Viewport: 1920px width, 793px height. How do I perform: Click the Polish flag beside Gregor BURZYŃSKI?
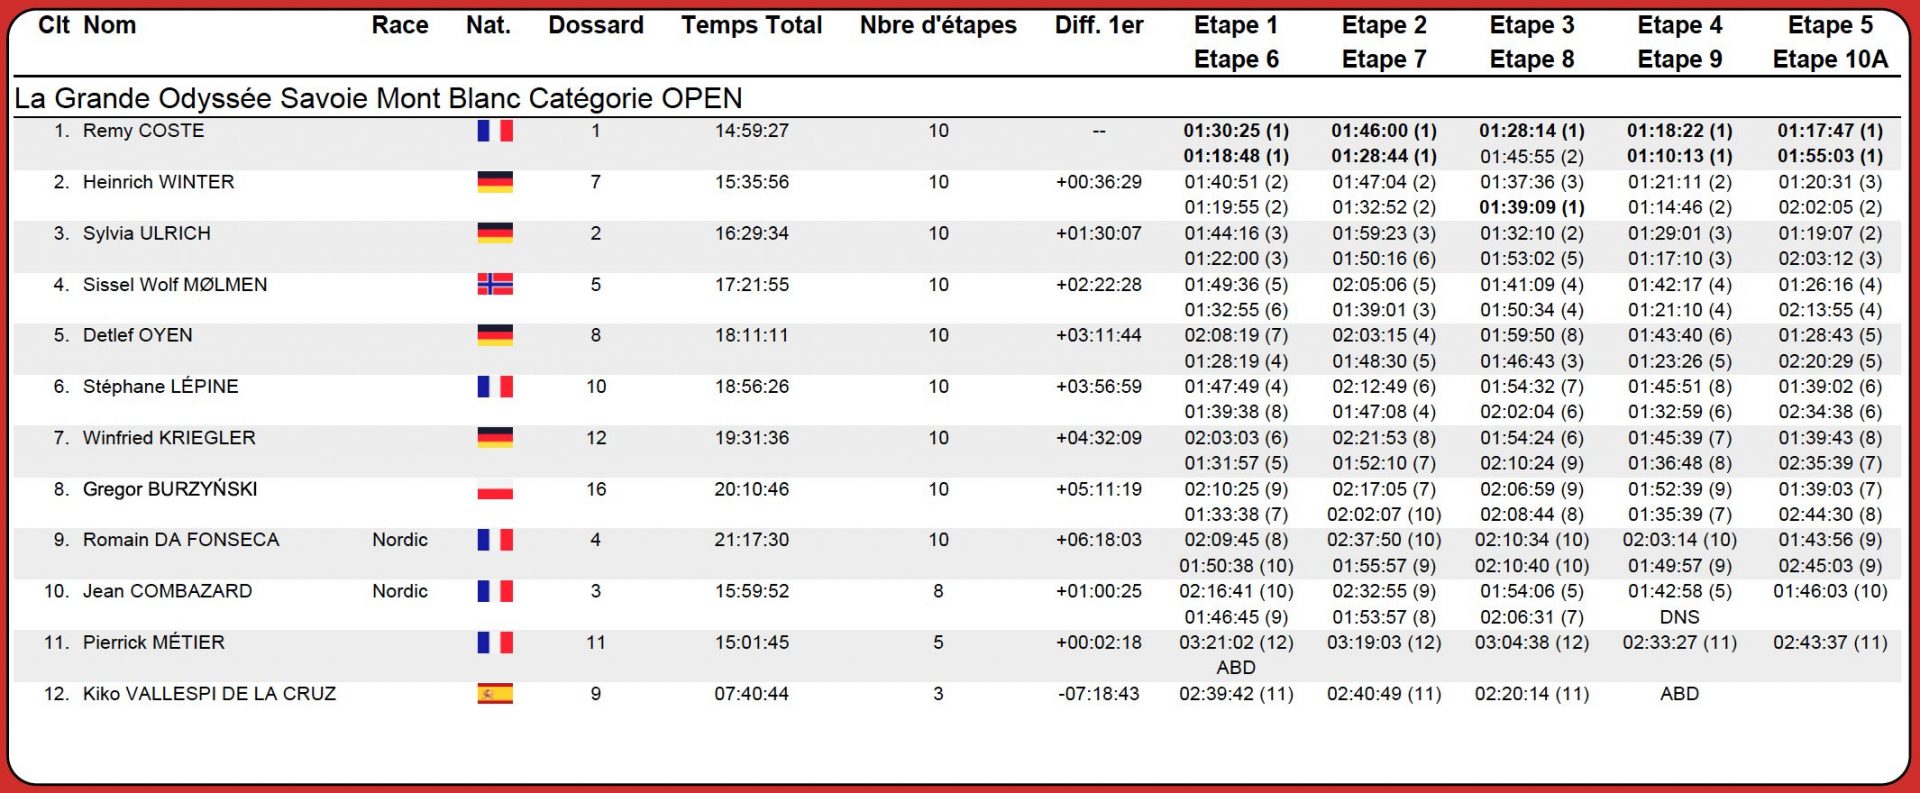point(495,490)
